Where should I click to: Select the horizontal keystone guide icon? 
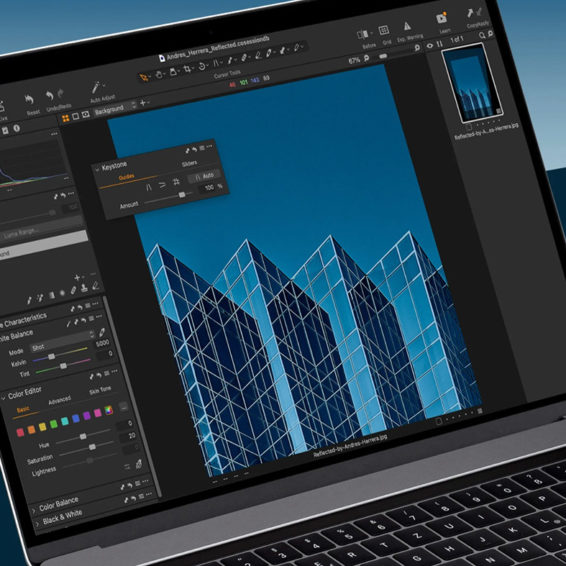[x=162, y=184]
